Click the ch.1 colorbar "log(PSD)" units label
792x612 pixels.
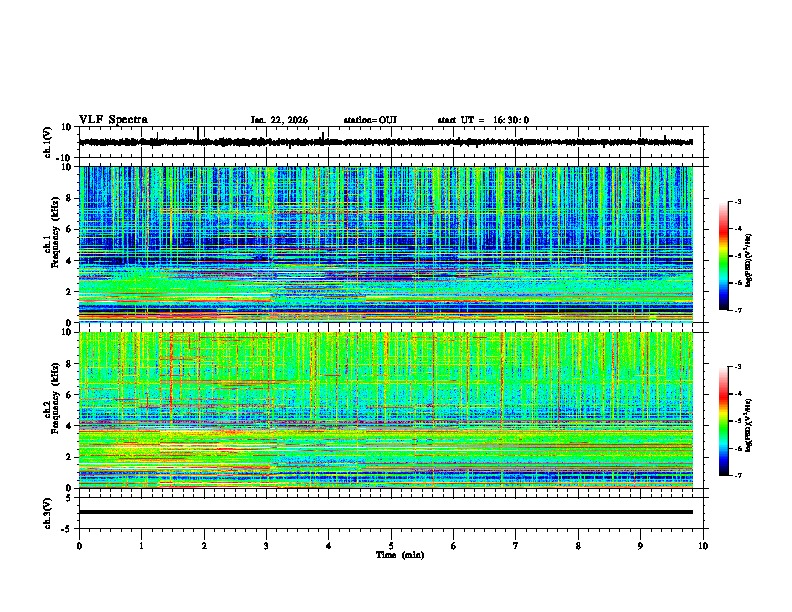[748, 260]
